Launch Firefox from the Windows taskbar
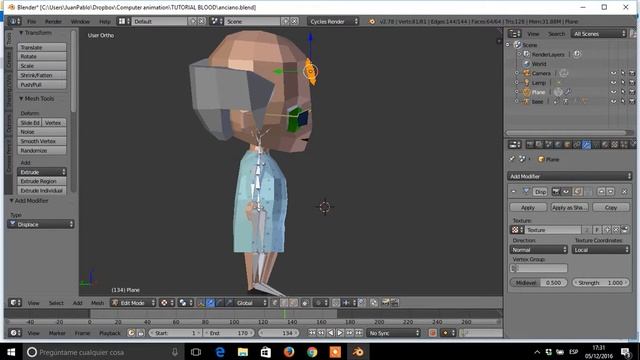 pos(289,352)
